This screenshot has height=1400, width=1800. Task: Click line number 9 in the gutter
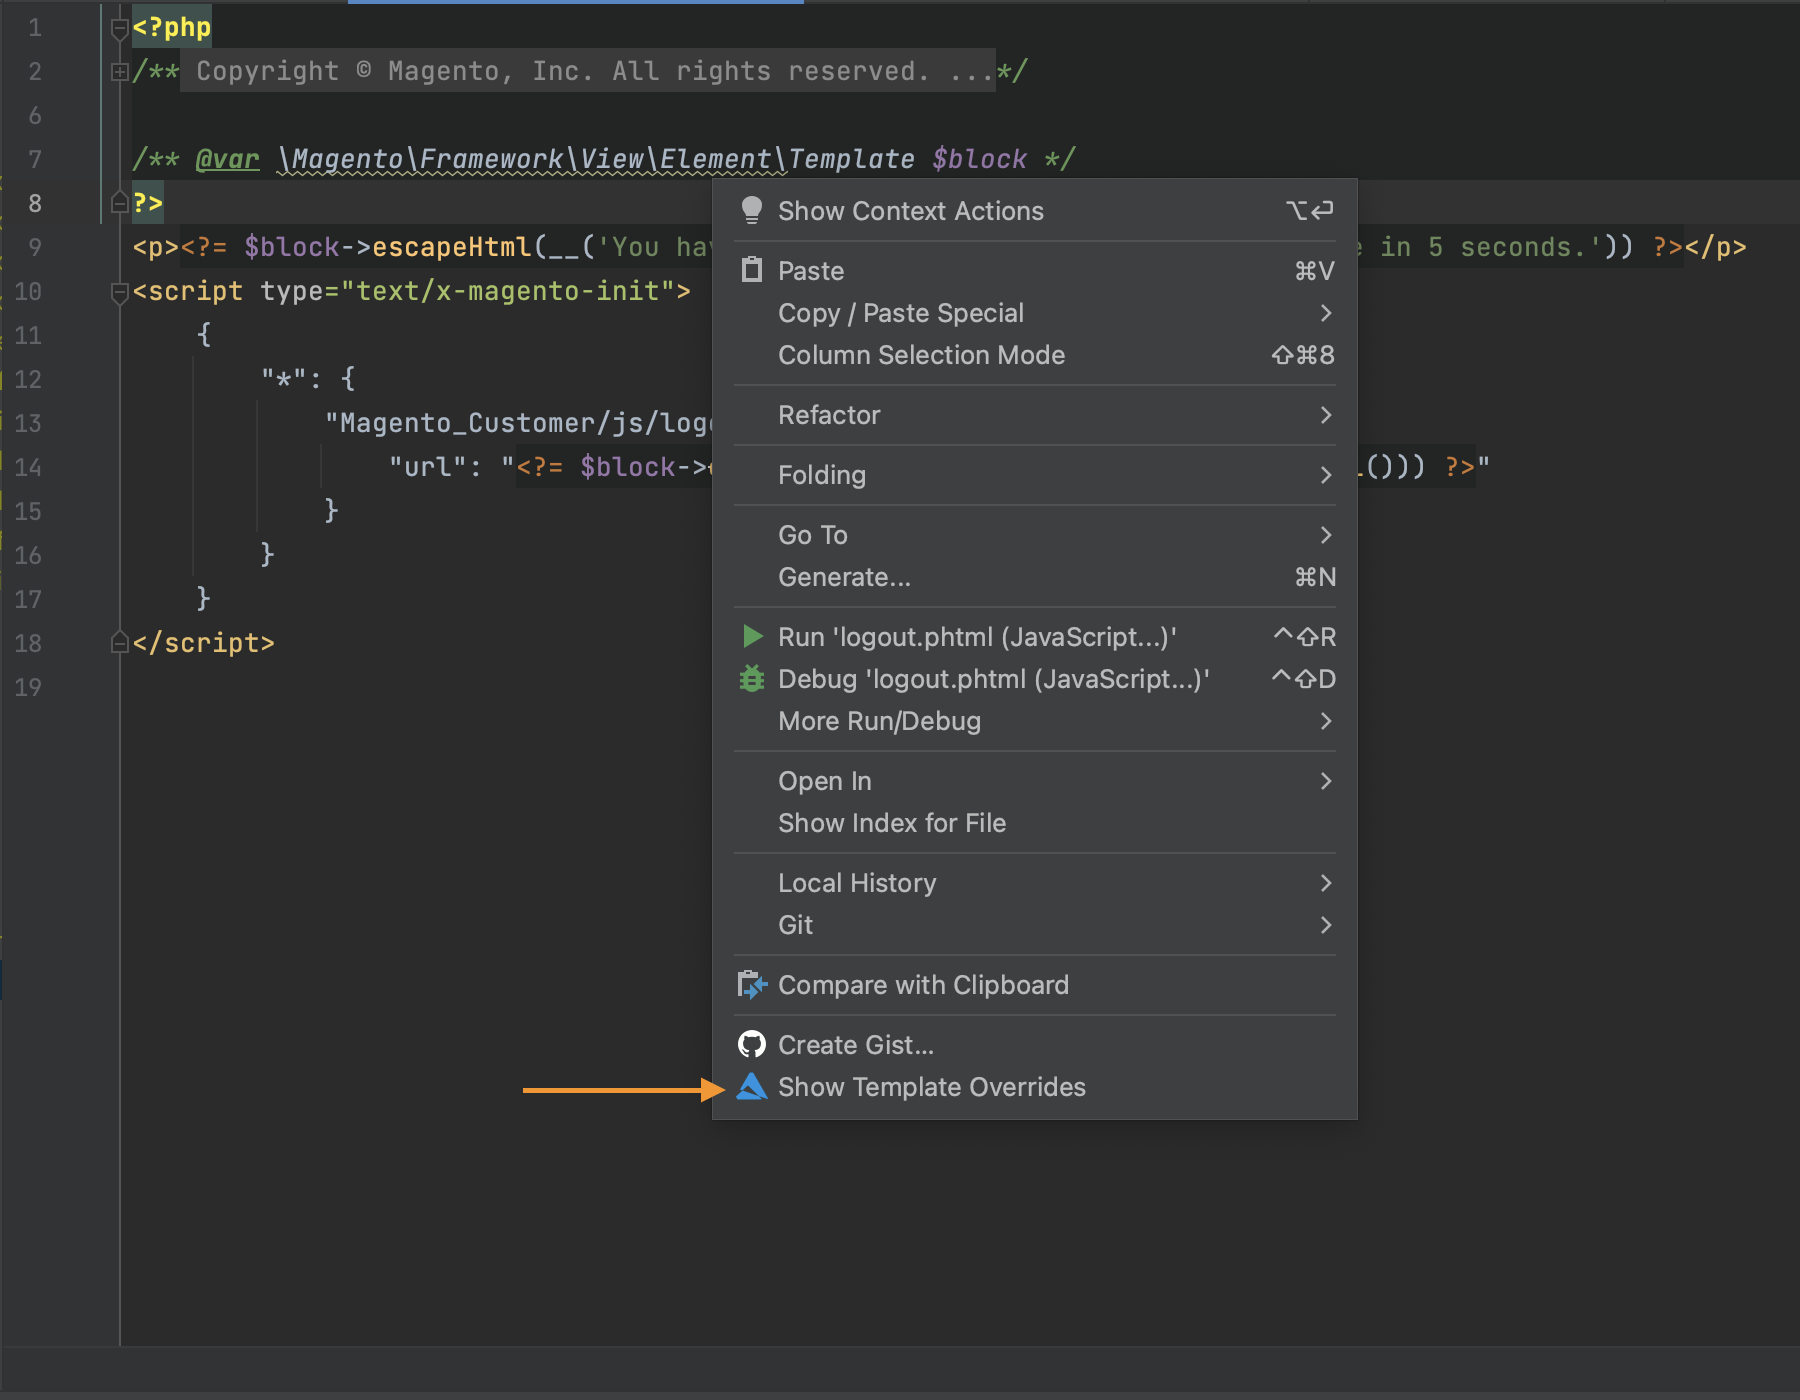pos(35,247)
